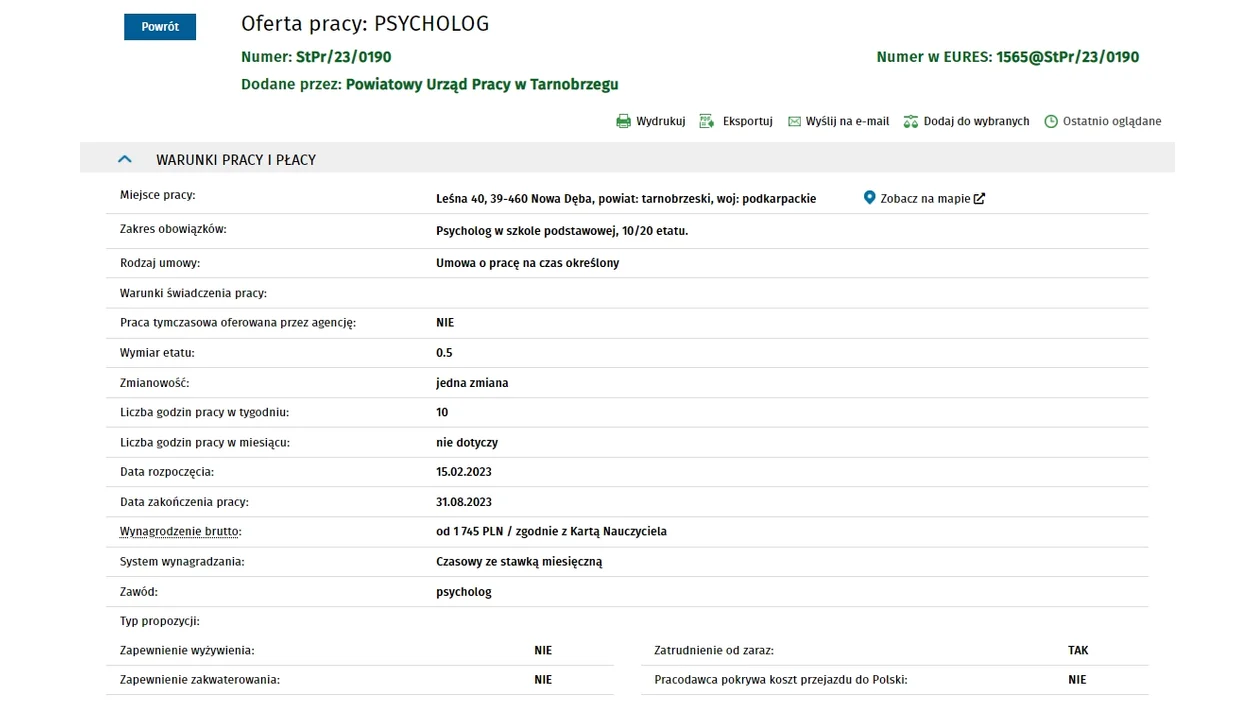This screenshot has width=1257, height=720.
Task: Click the Zawód value psycholog
Action: (x=464, y=592)
